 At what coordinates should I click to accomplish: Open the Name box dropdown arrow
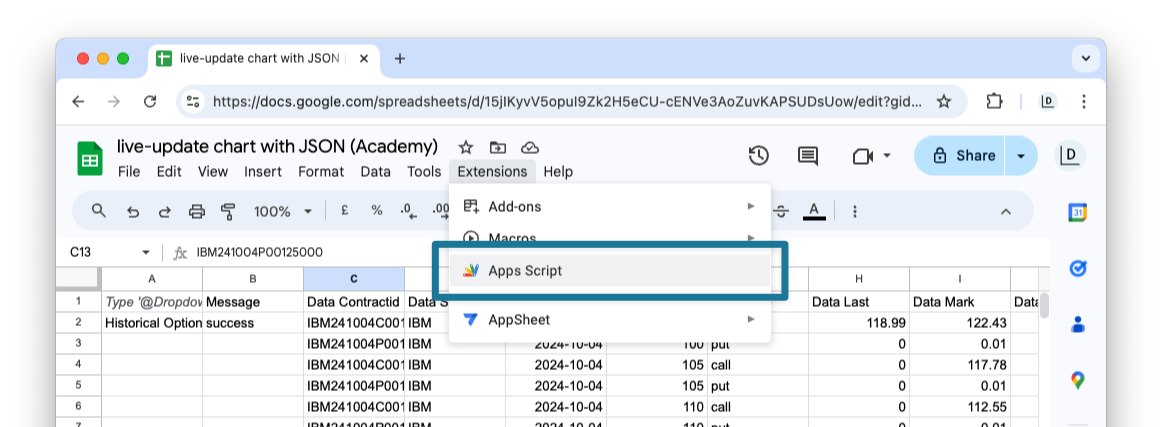coord(146,253)
